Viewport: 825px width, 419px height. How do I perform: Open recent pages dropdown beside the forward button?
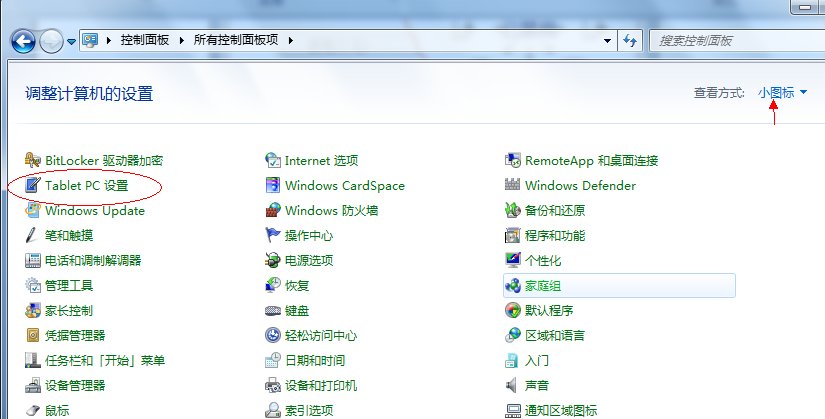pyautogui.click(x=72, y=41)
